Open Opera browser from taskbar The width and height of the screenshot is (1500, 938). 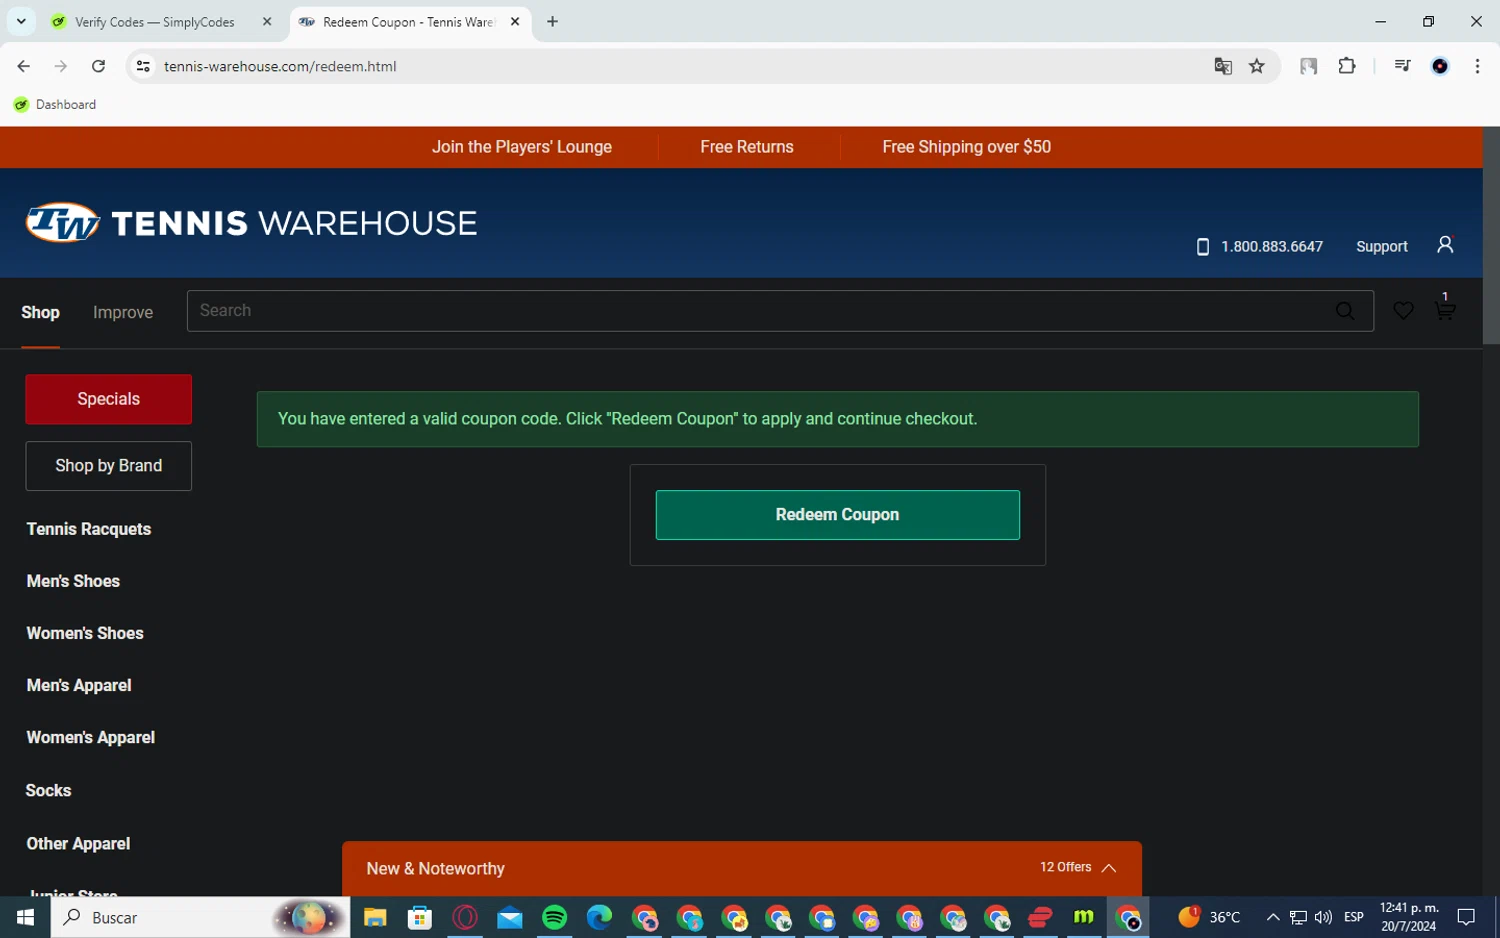(x=465, y=917)
